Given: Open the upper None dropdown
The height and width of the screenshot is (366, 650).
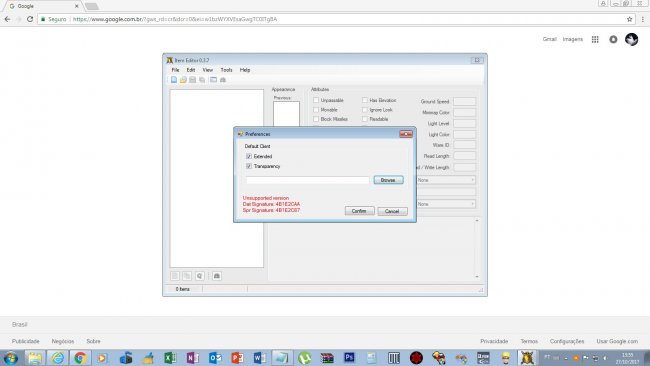Looking at the screenshot, I should [x=446, y=180].
